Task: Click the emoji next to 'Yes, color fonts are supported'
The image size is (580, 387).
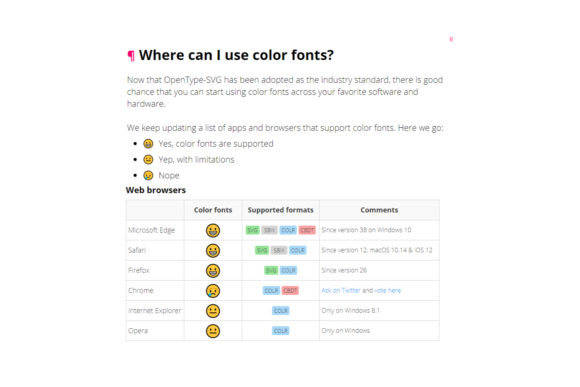Action: (x=148, y=144)
